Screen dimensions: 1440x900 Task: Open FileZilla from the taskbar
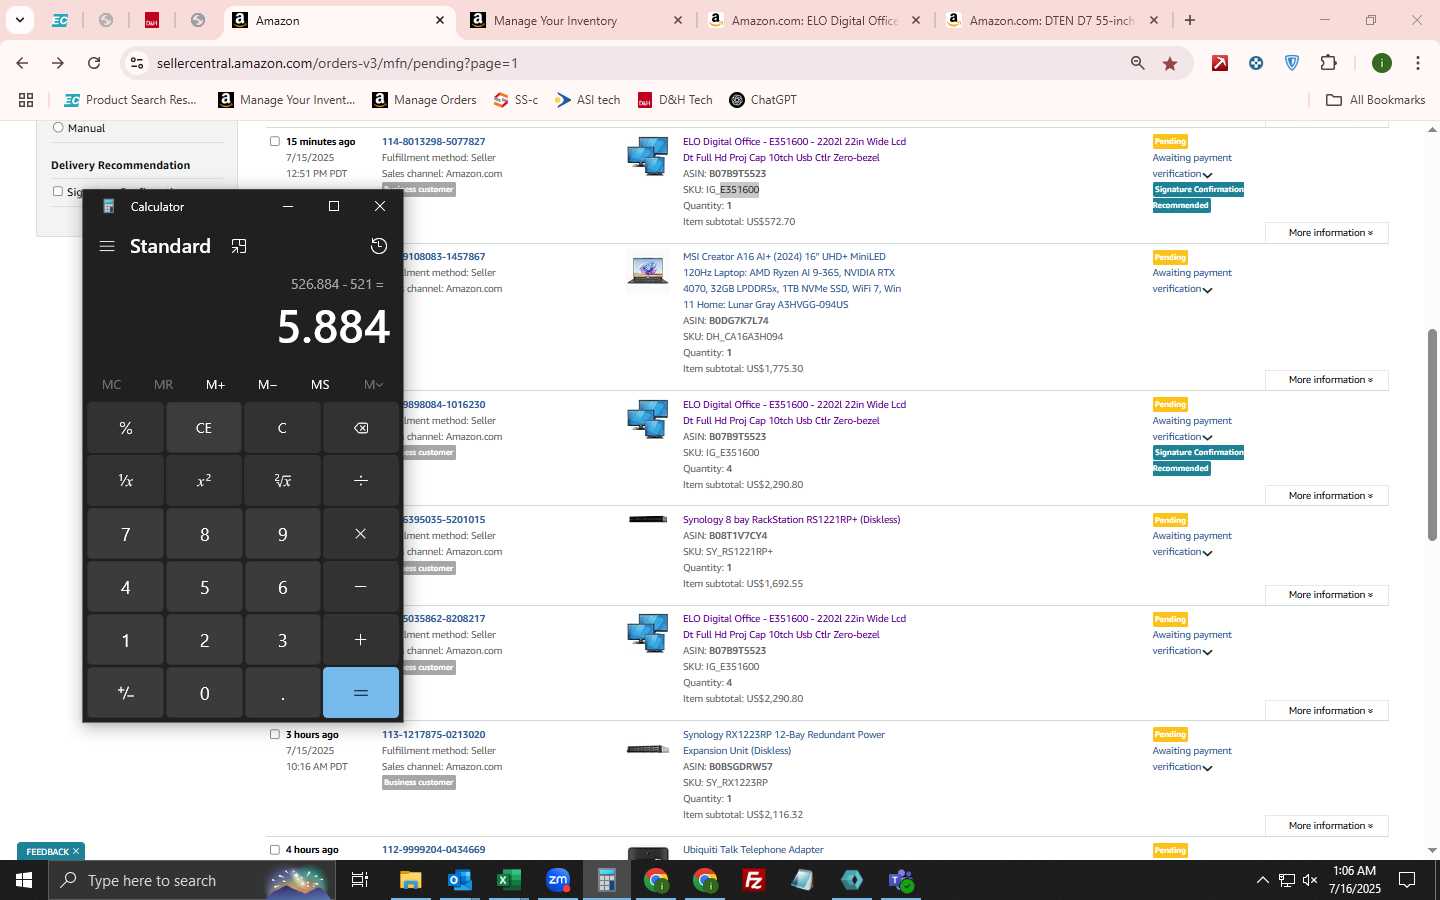tap(754, 880)
